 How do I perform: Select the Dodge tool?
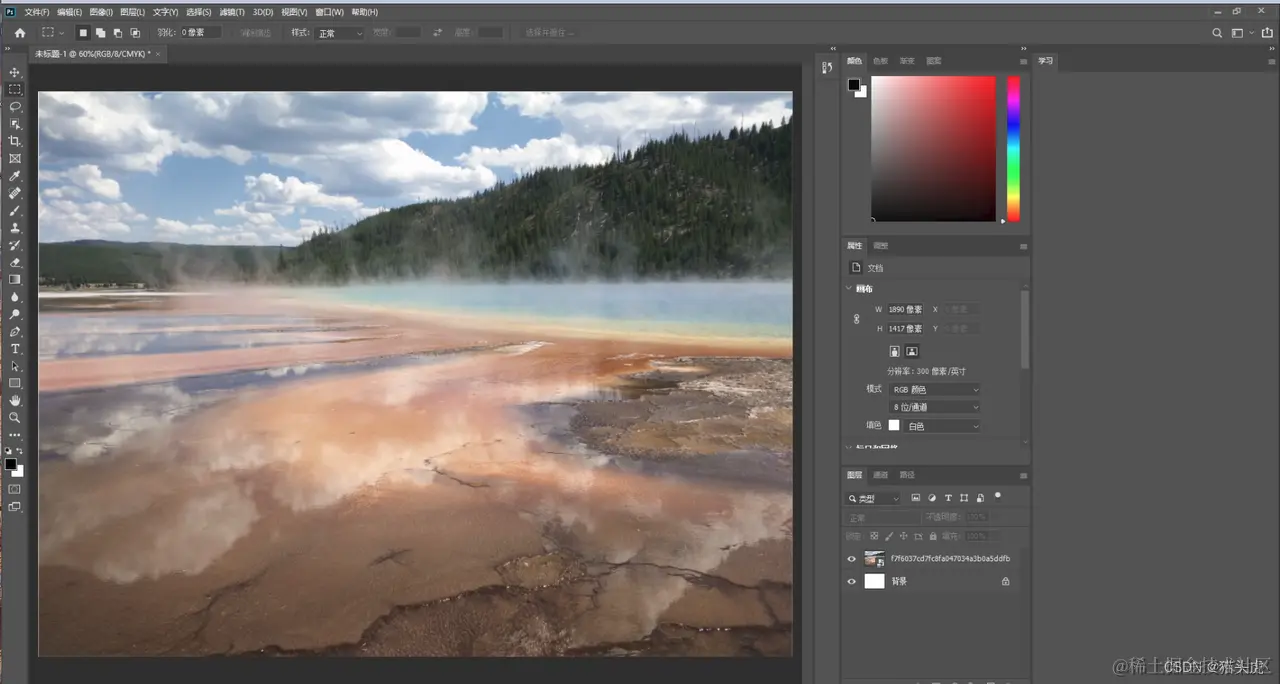15,314
